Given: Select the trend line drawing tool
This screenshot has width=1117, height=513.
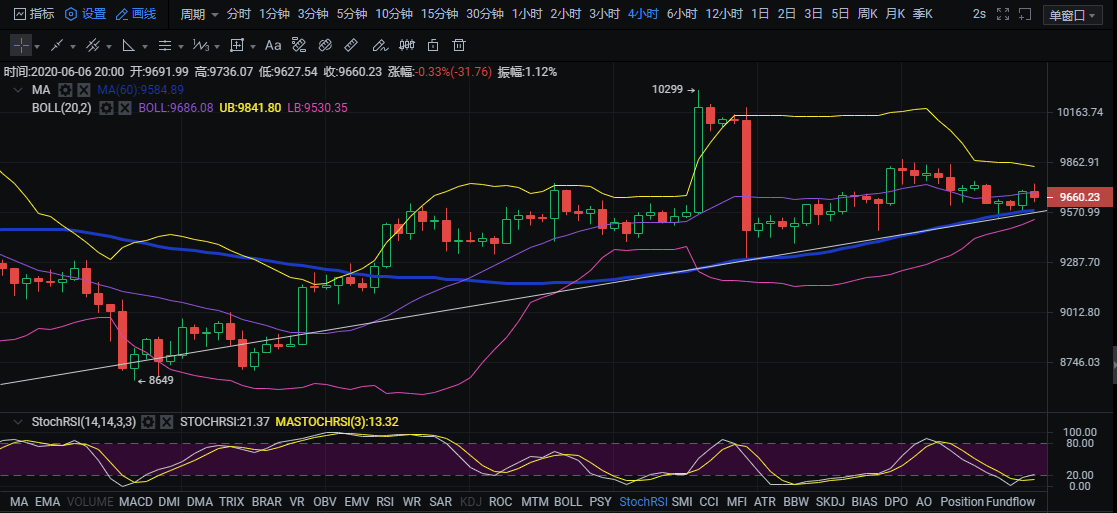Looking at the screenshot, I should 57,46.
